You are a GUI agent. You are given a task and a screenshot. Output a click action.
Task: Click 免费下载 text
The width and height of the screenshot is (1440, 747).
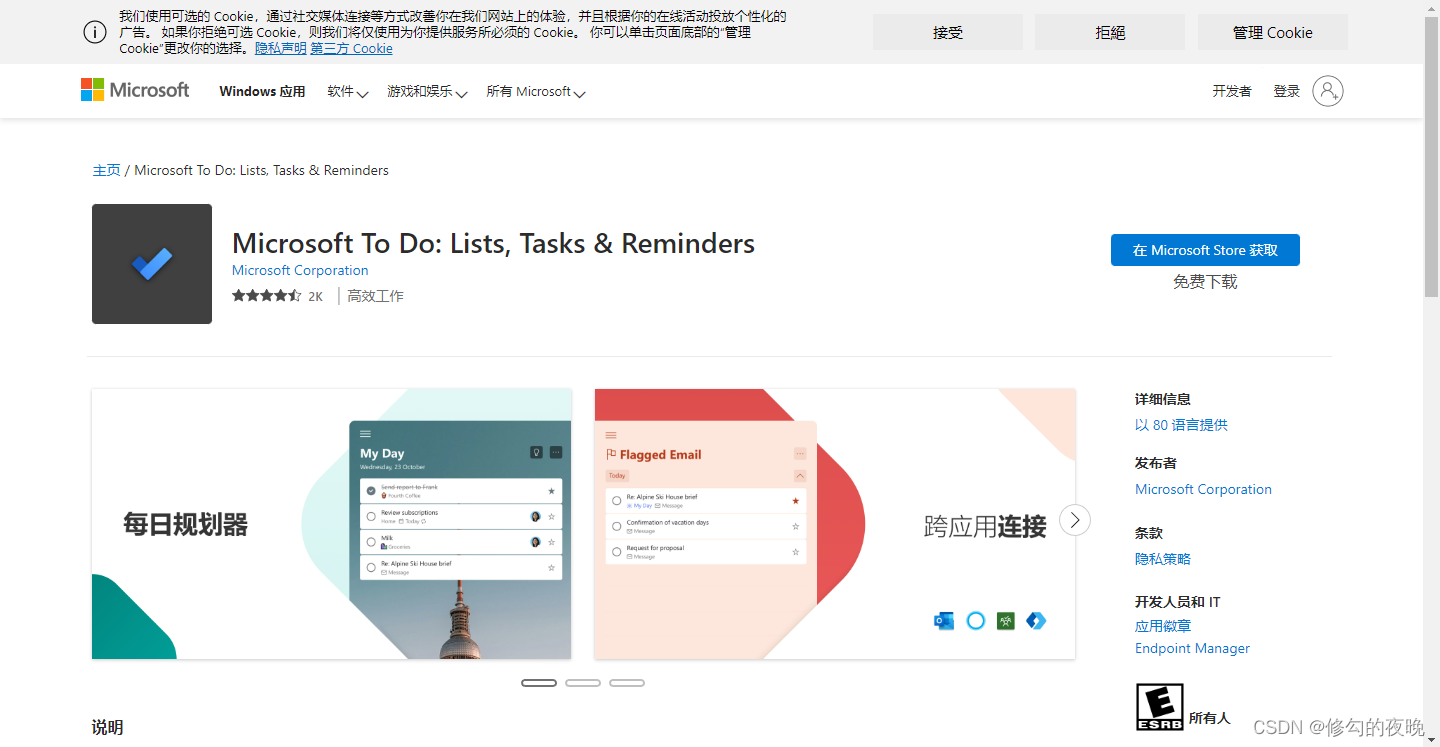point(1205,282)
